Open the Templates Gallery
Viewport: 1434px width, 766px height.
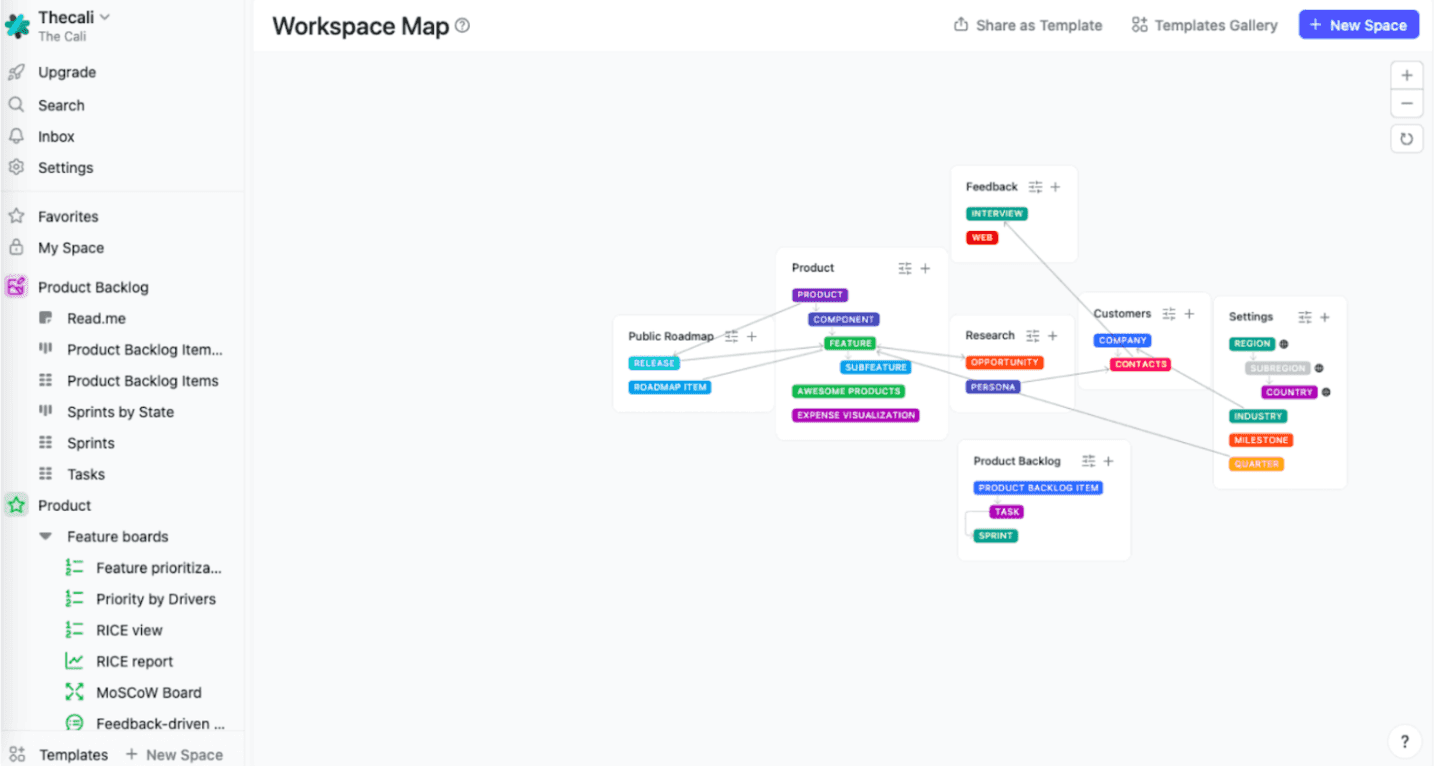[1204, 25]
